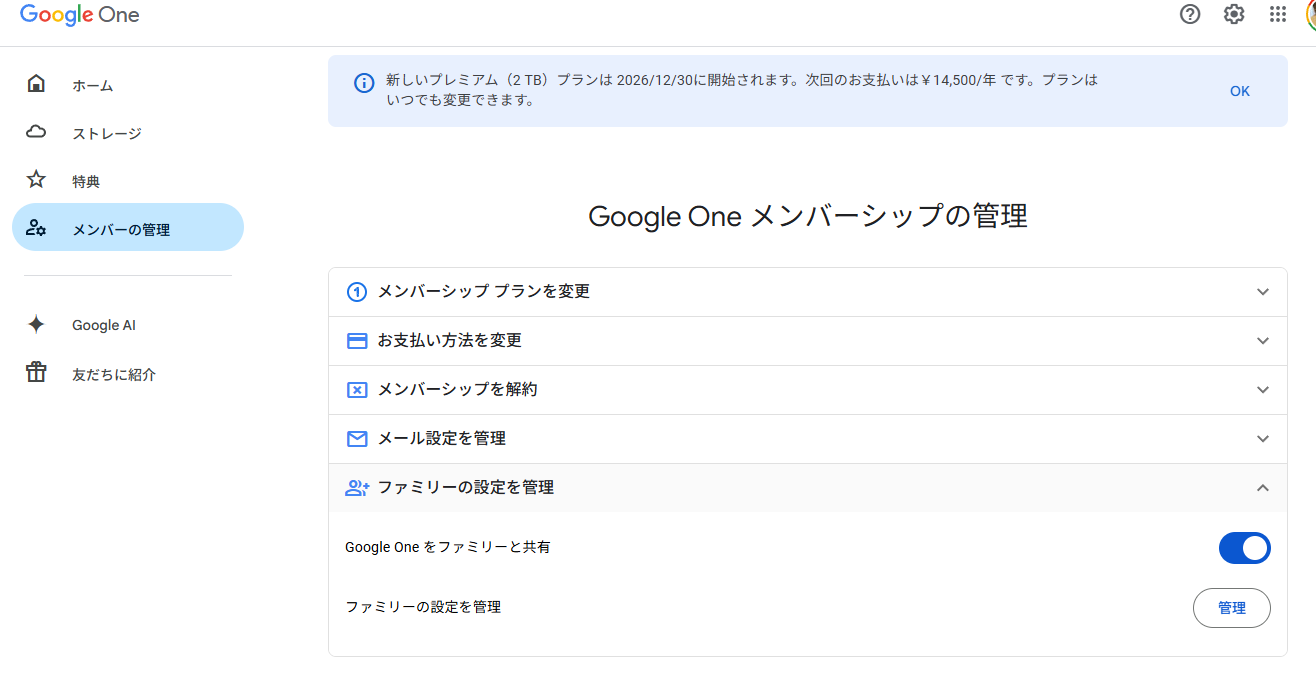Expand お支払い方法を変更 section
The image size is (1316, 679).
point(807,341)
